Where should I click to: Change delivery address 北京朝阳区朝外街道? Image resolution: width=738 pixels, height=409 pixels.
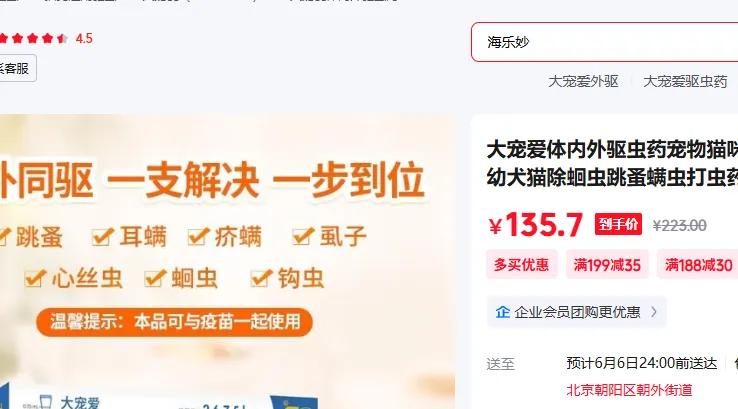click(629, 390)
